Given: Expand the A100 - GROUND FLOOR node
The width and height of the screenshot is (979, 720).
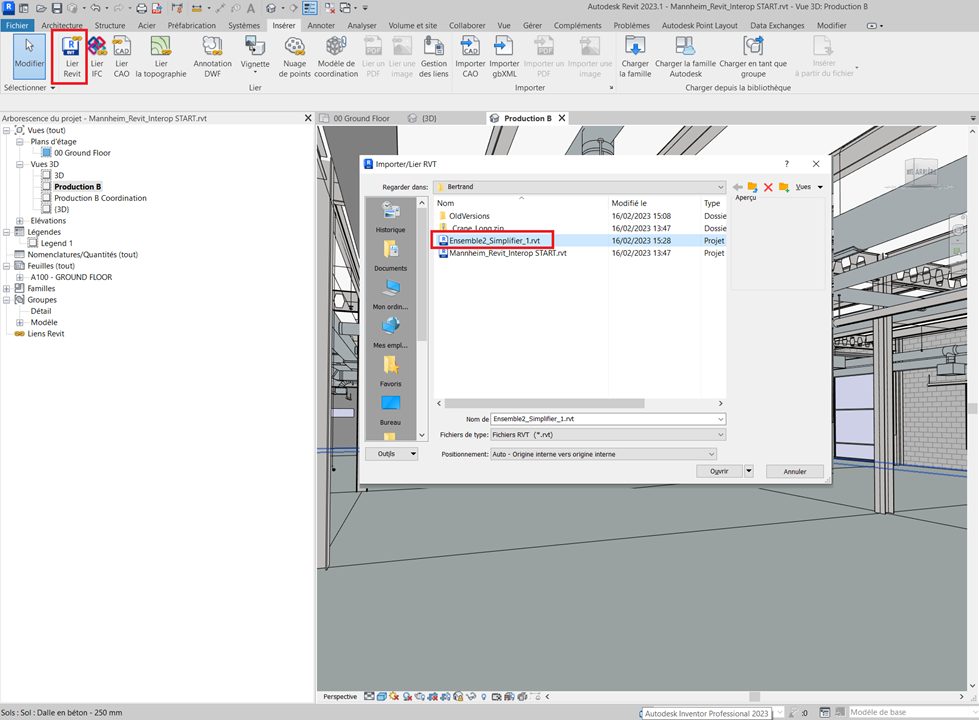Looking at the screenshot, I should point(19,277).
